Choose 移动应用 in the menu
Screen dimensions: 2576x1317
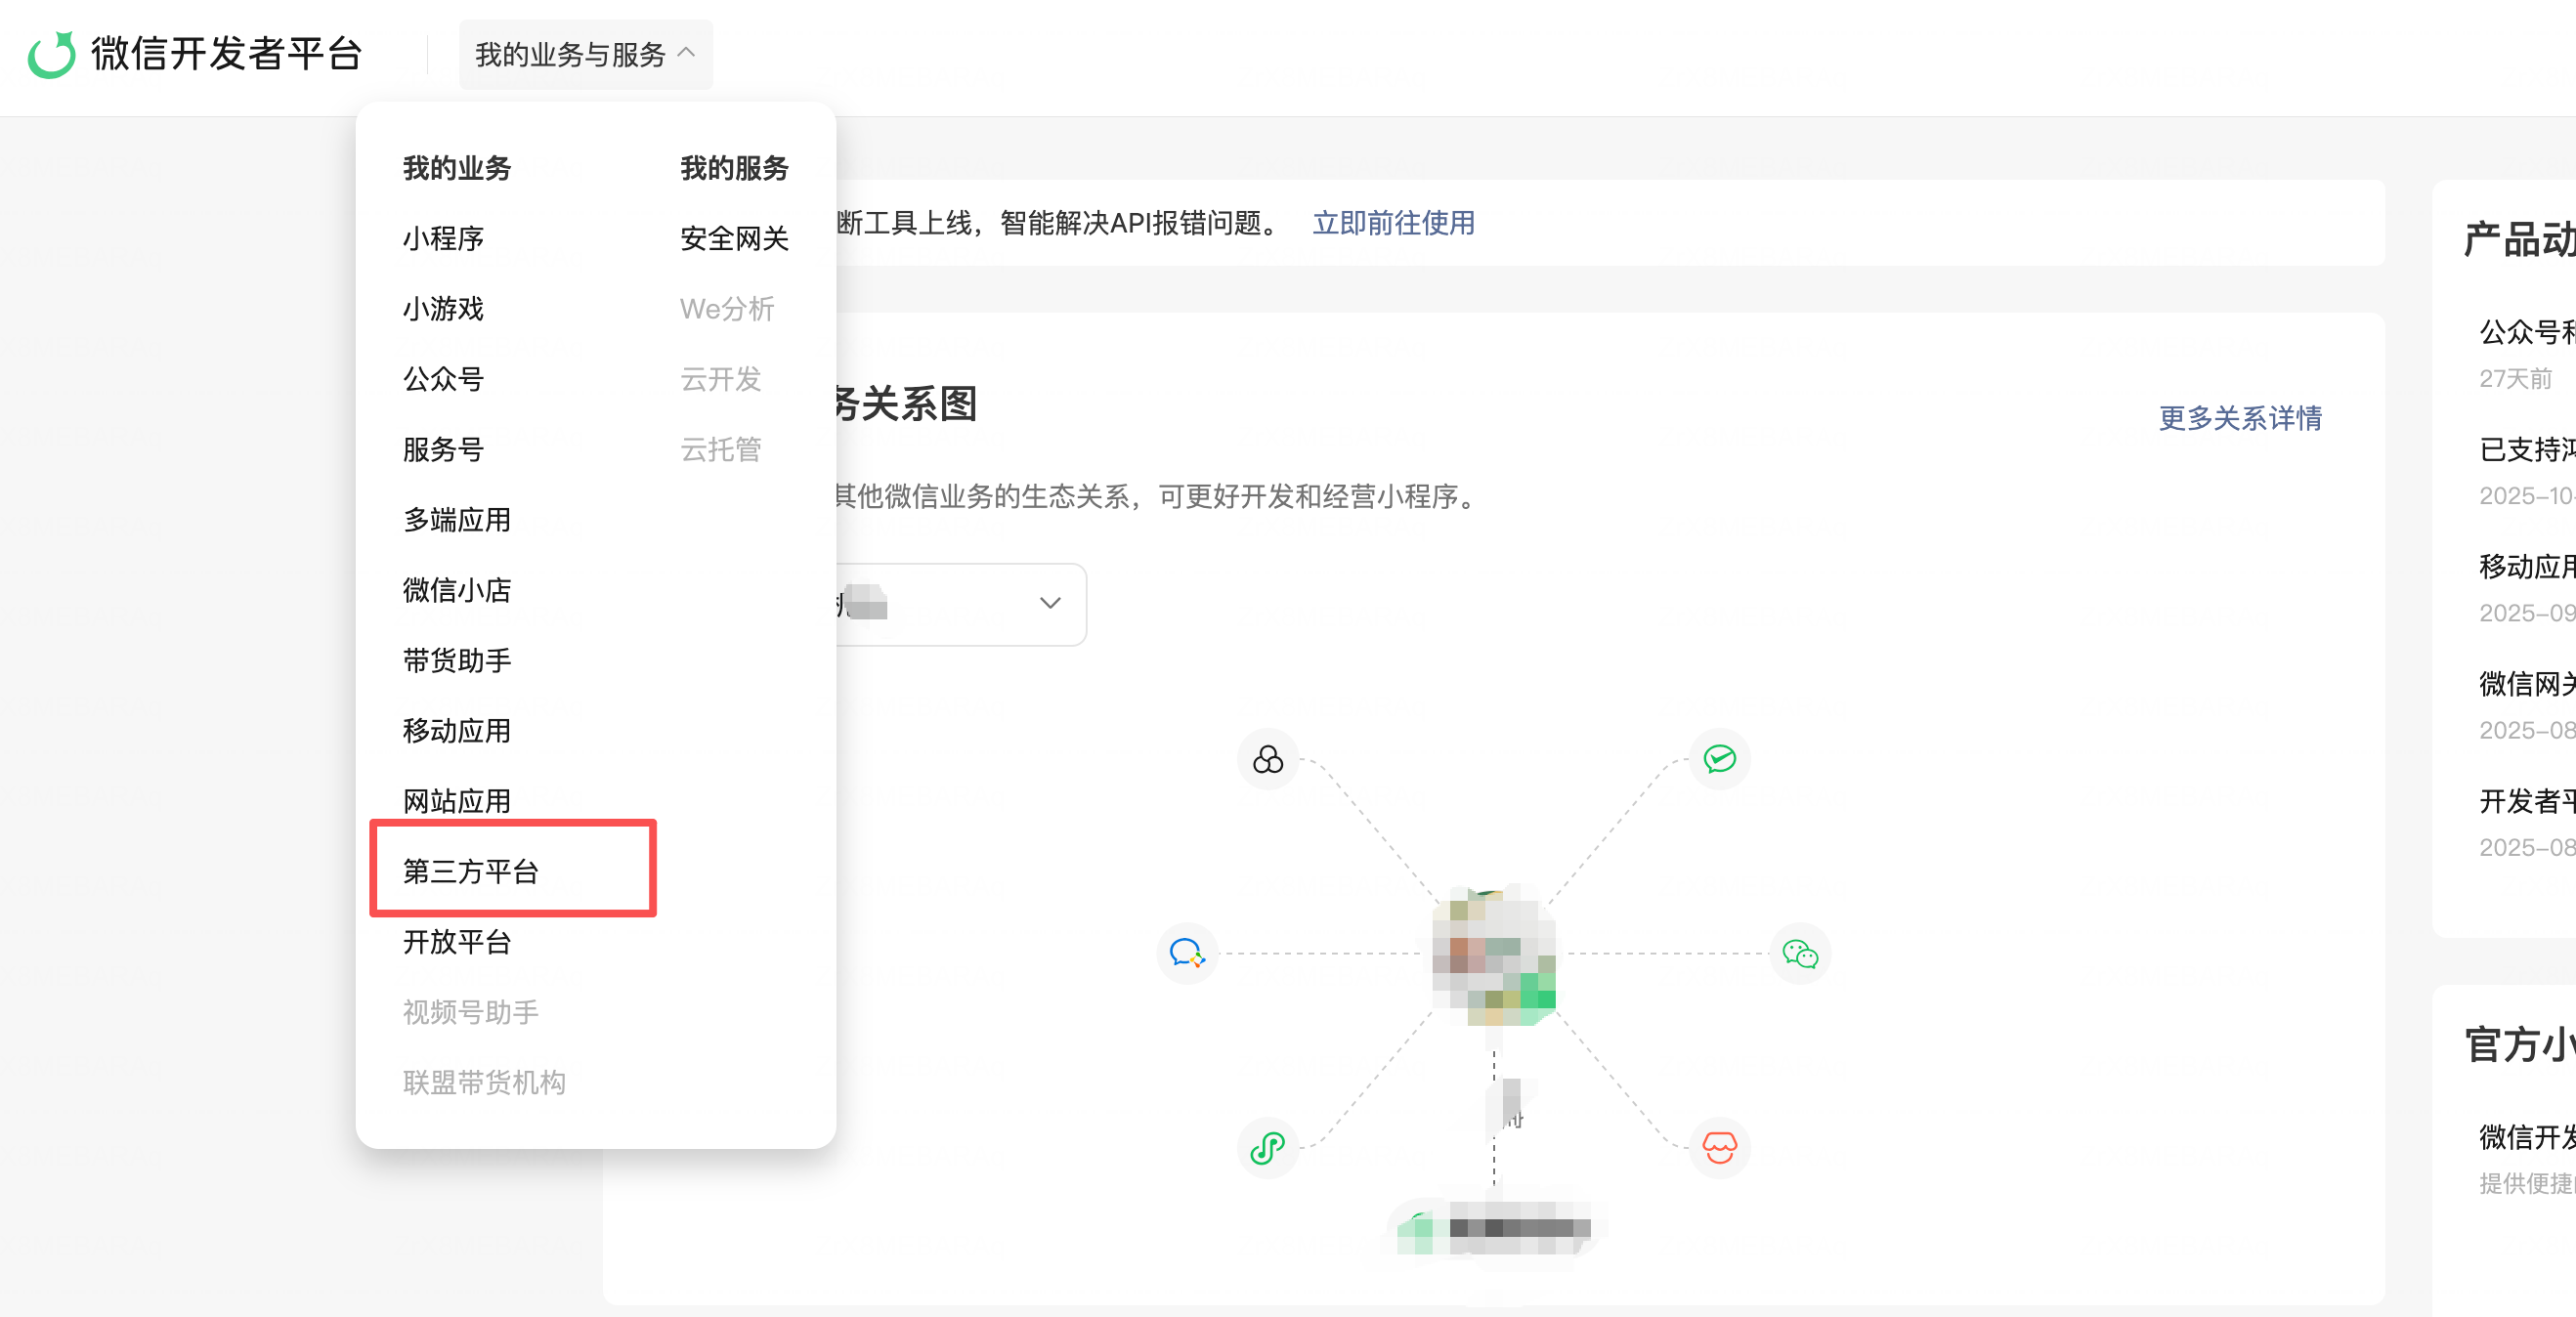(457, 730)
